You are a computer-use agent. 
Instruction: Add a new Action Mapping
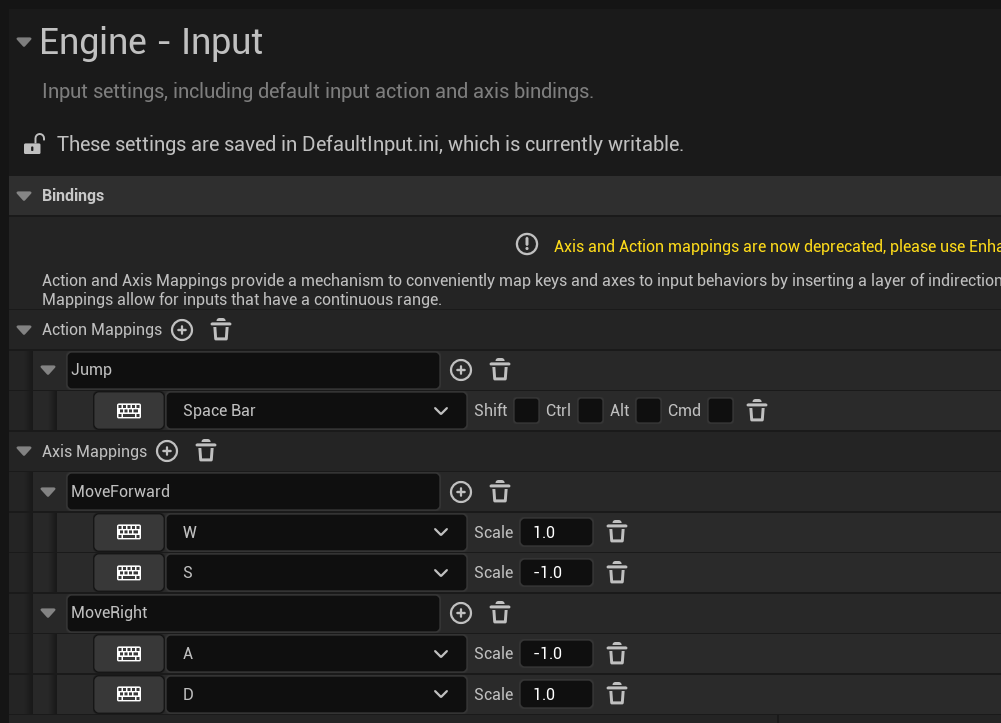[182, 330]
